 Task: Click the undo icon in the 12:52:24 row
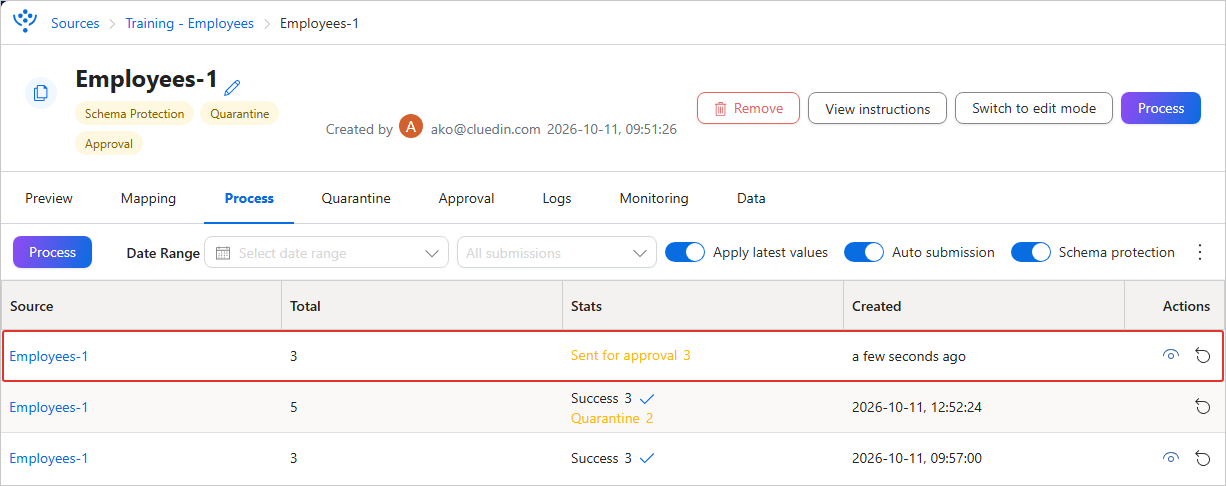(x=1203, y=406)
